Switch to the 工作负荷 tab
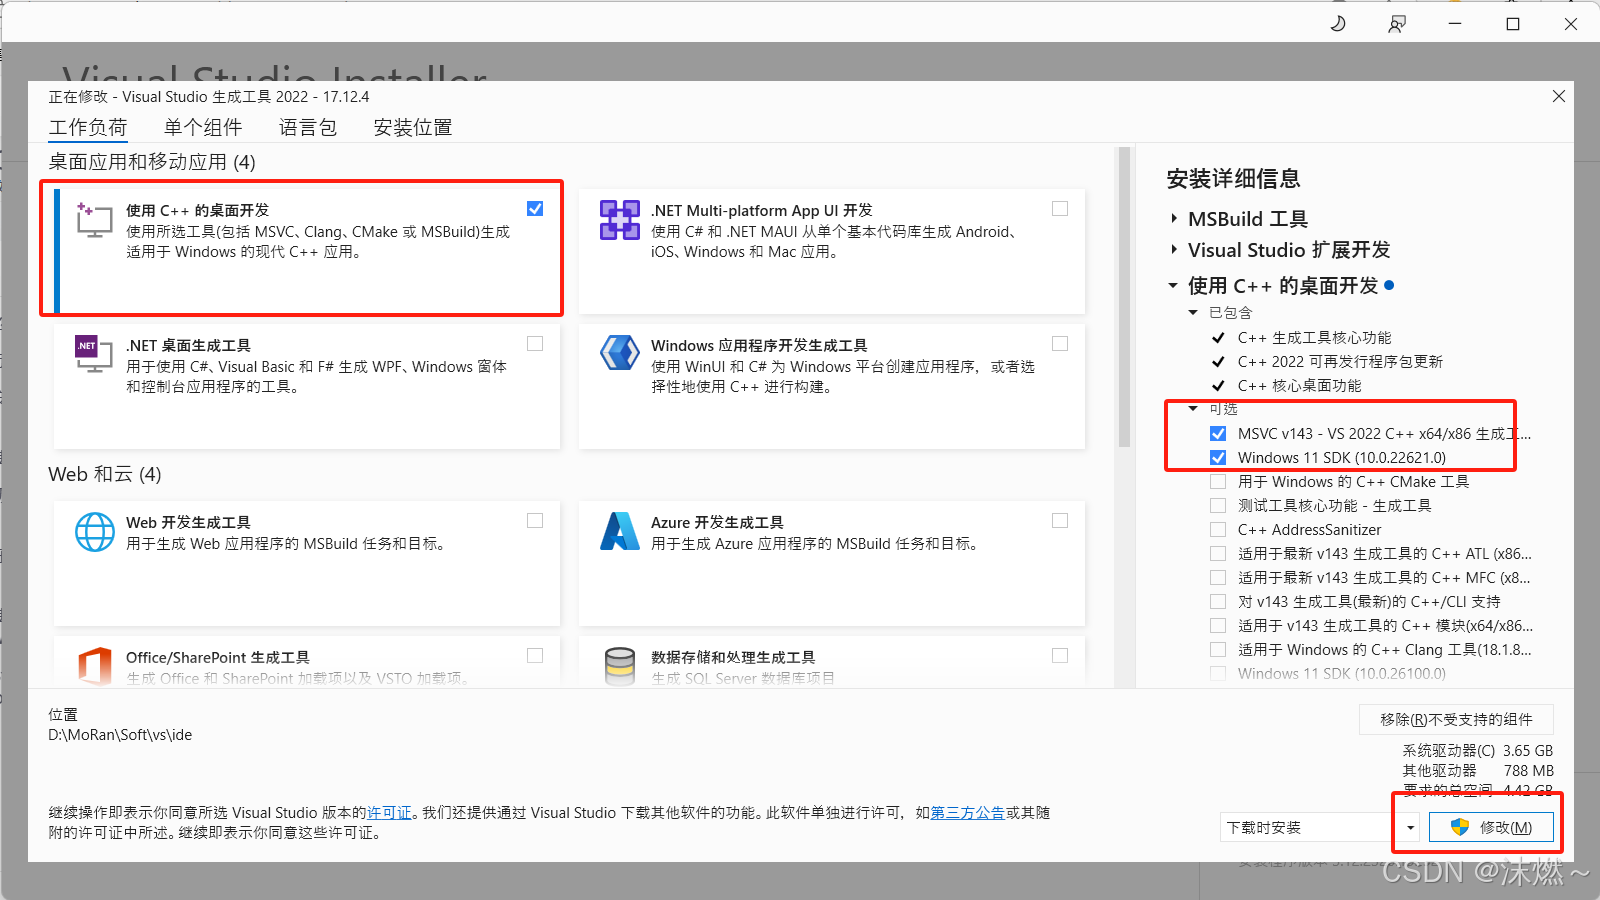This screenshot has height=900, width=1600. tap(88, 127)
